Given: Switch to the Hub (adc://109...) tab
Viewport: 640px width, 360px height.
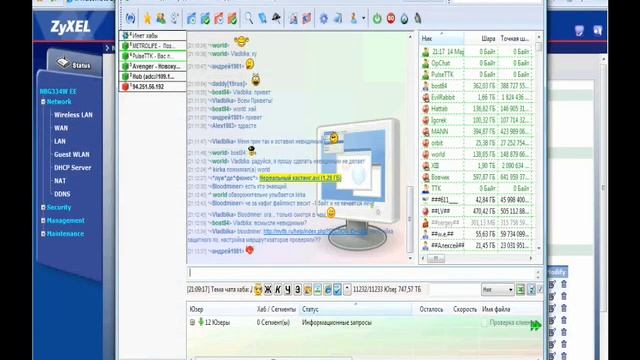Looking at the screenshot, I should (x=152, y=76).
